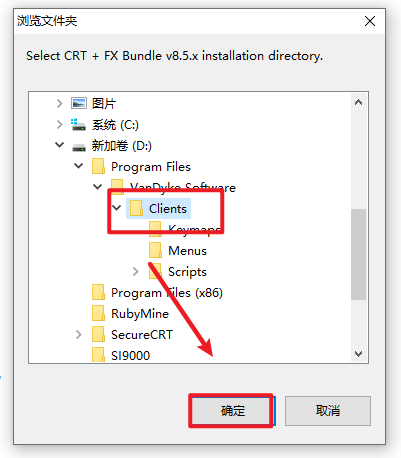Expand the Scripts folder node
The image size is (401, 458).
click(135, 272)
